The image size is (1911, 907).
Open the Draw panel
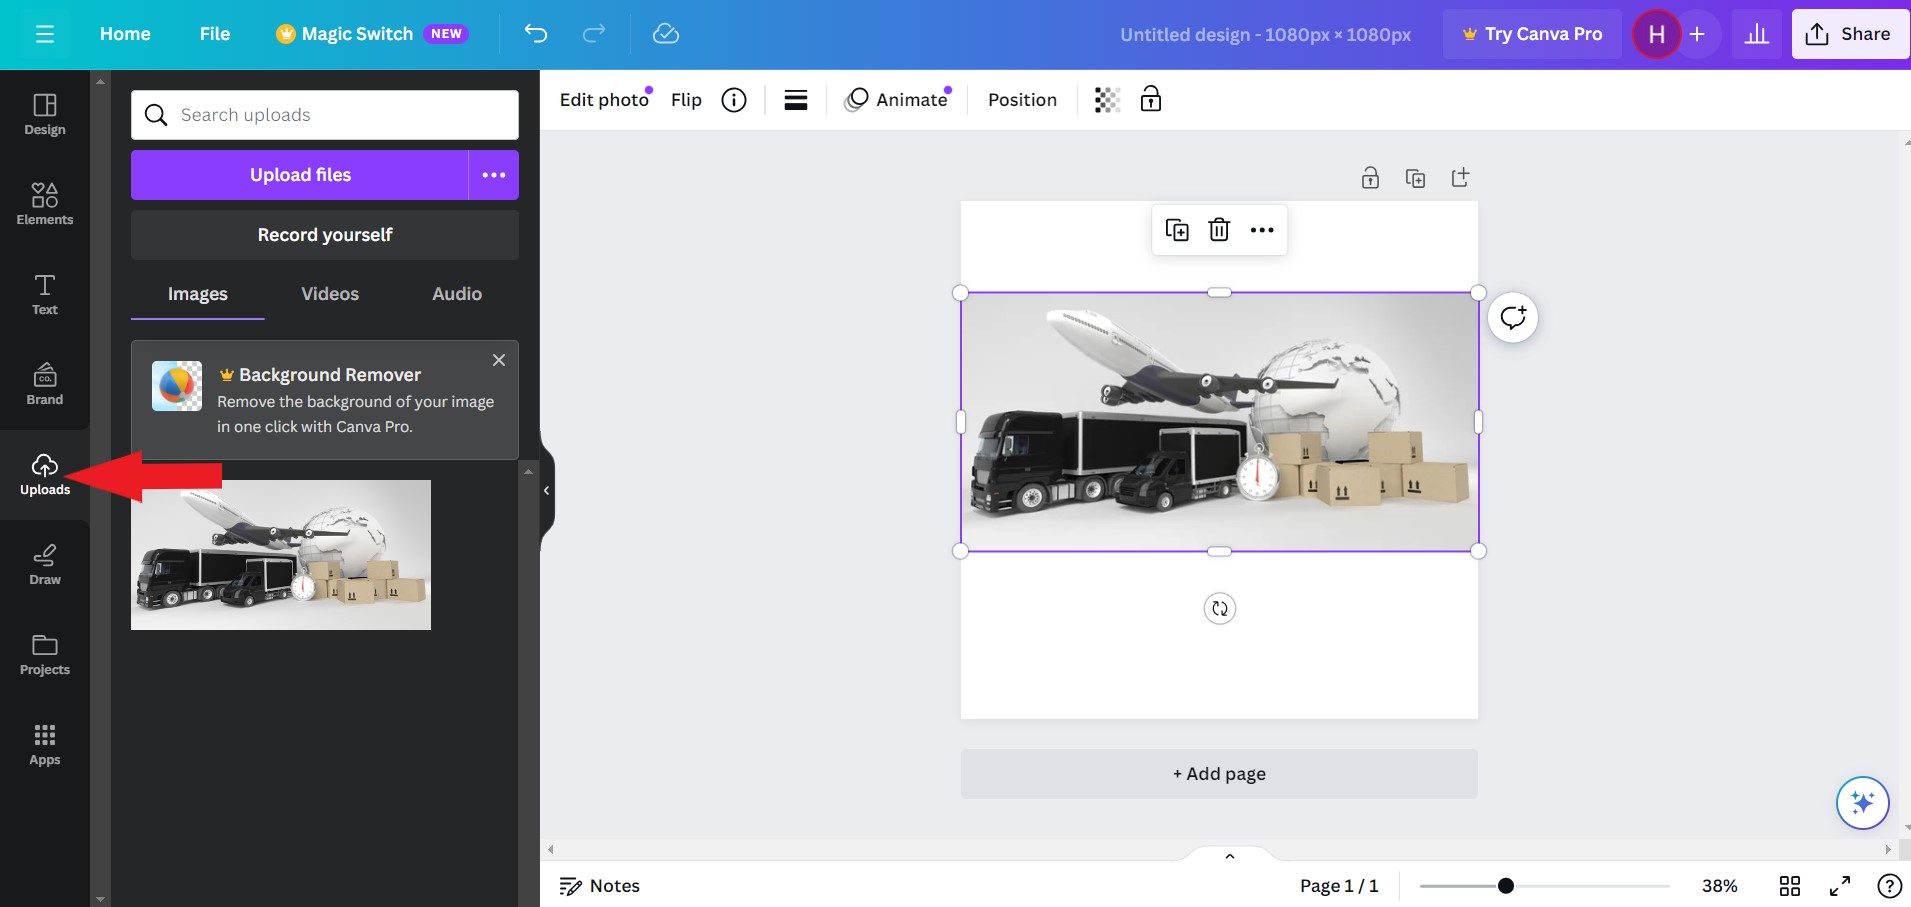pos(44,563)
